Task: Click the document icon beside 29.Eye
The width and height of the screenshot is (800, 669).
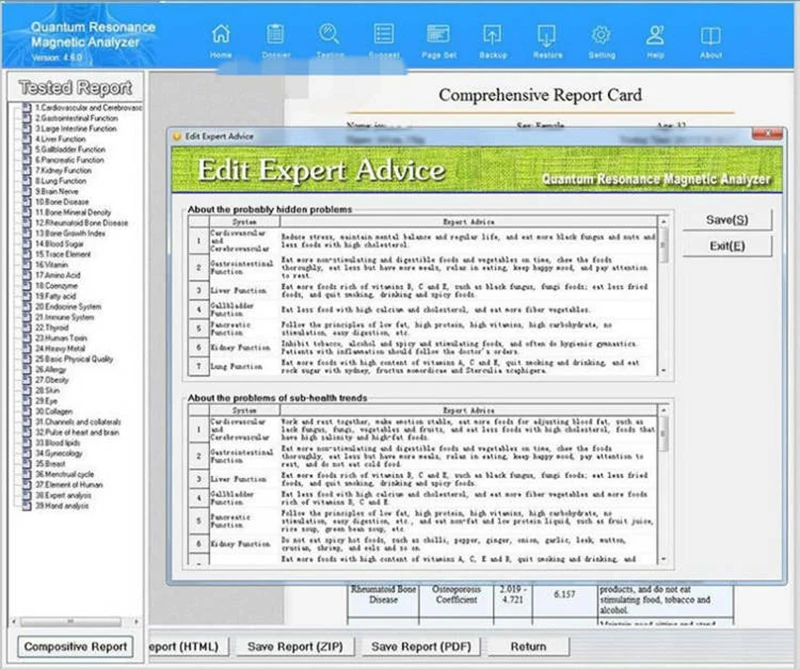Action: tap(27, 401)
